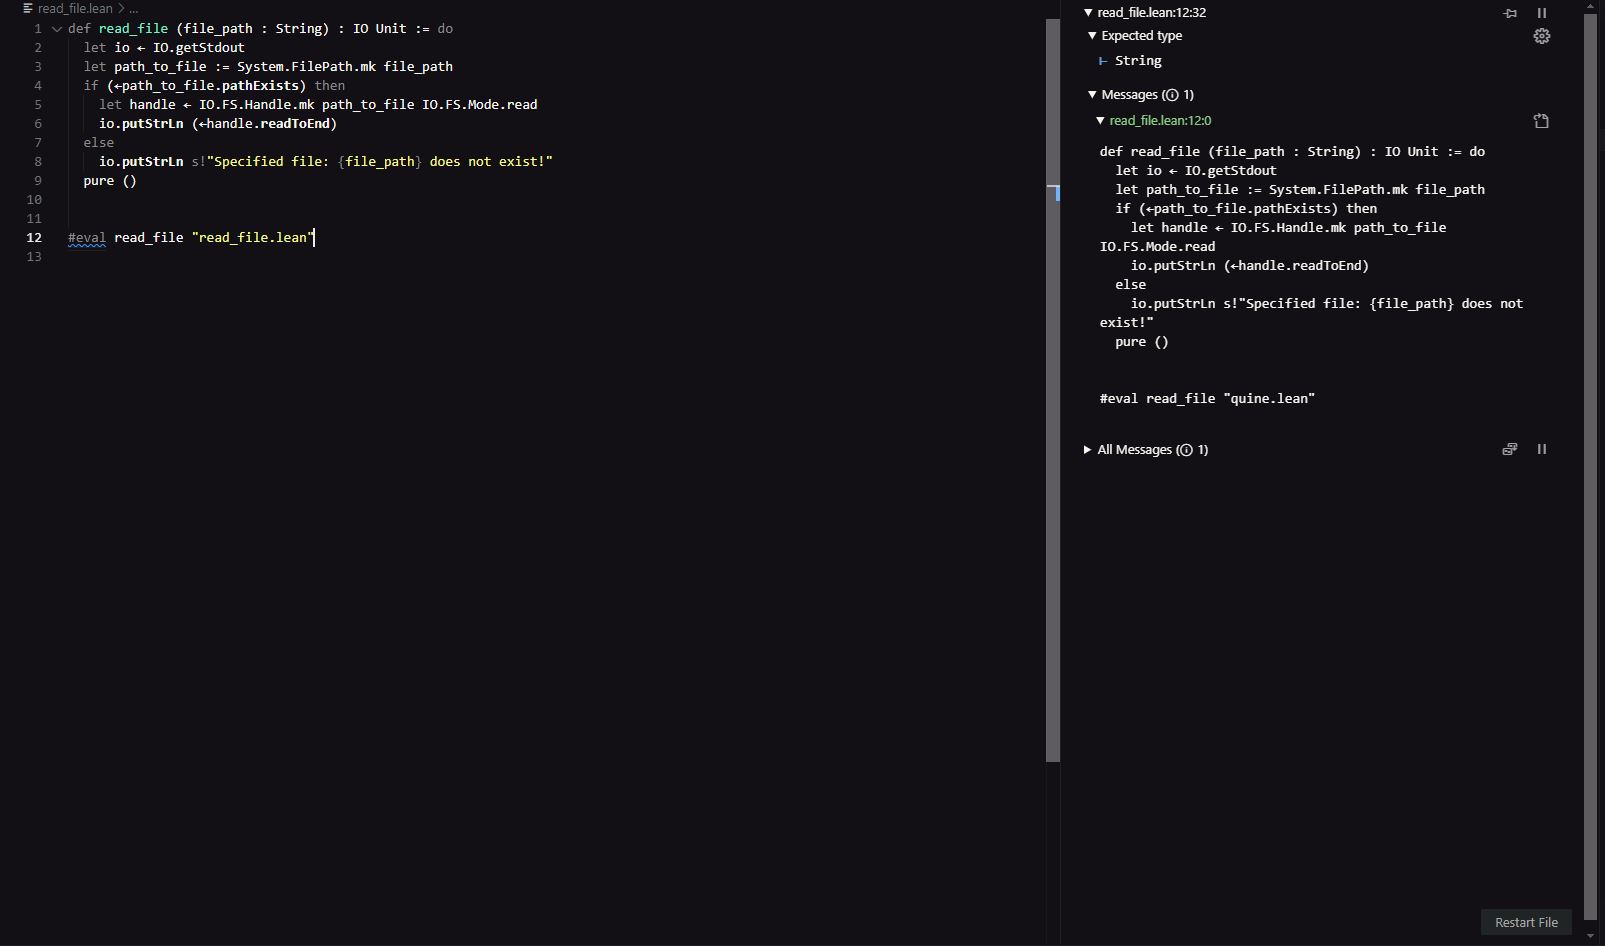Open the Expected type settings gear
1605x946 pixels.
(x=1542, y=36)
